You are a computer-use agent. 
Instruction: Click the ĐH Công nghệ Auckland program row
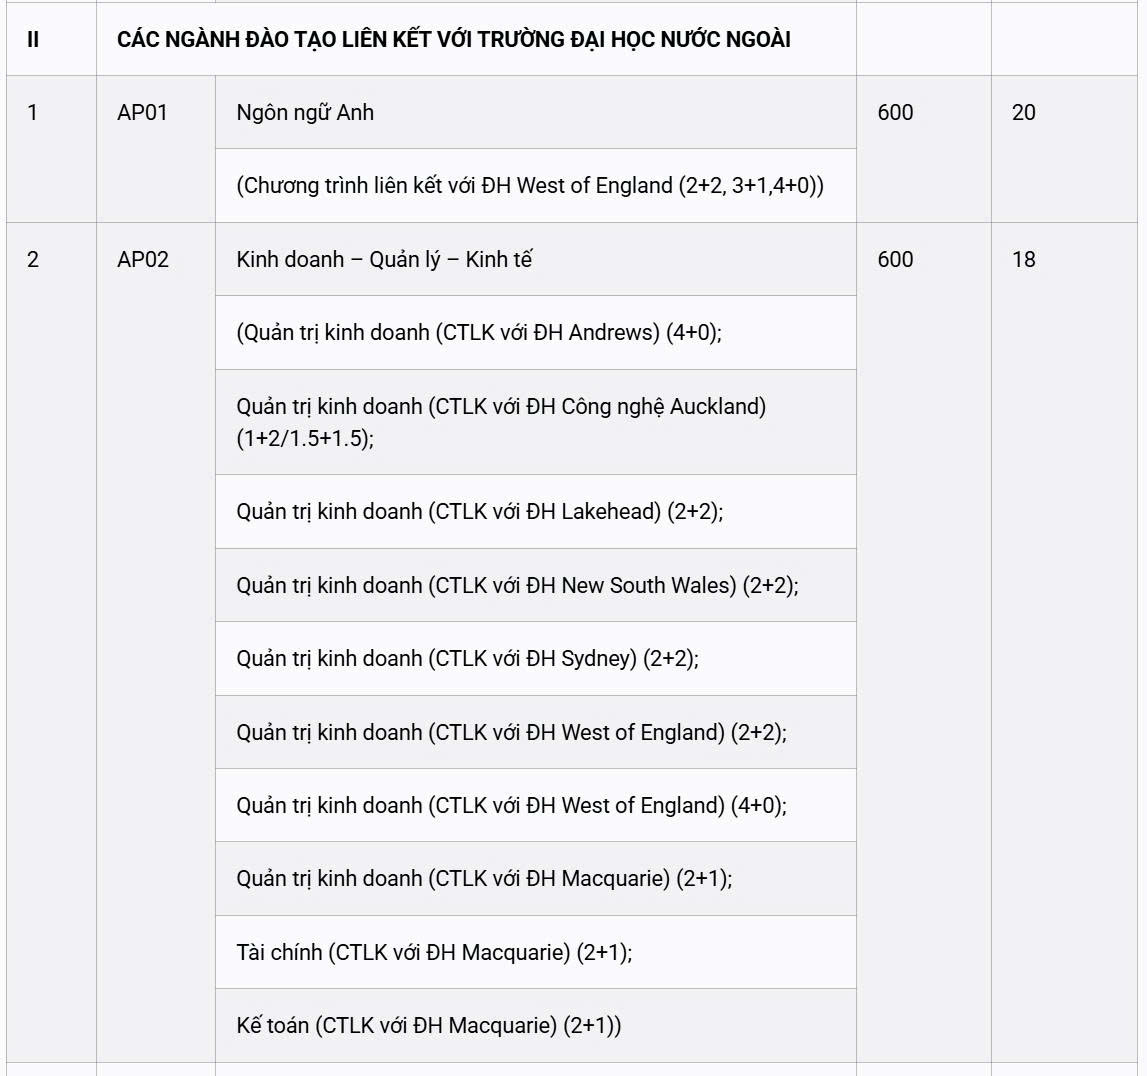tap(501, 422)
